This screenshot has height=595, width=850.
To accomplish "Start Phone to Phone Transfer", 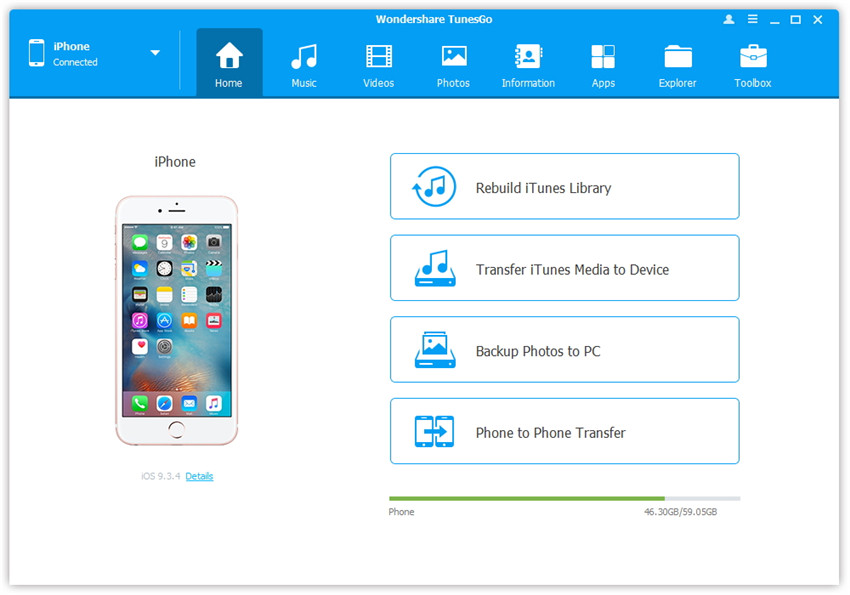I will coord(564,432).
